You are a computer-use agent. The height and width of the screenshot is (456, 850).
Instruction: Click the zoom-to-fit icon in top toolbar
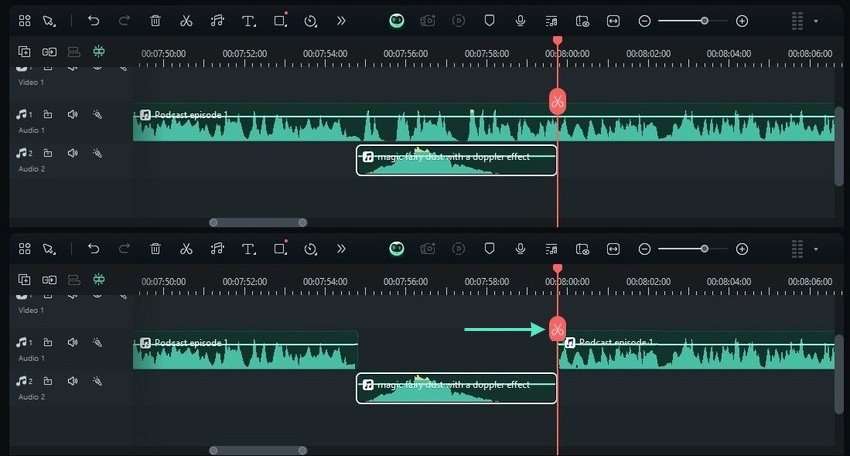(613, 21)
